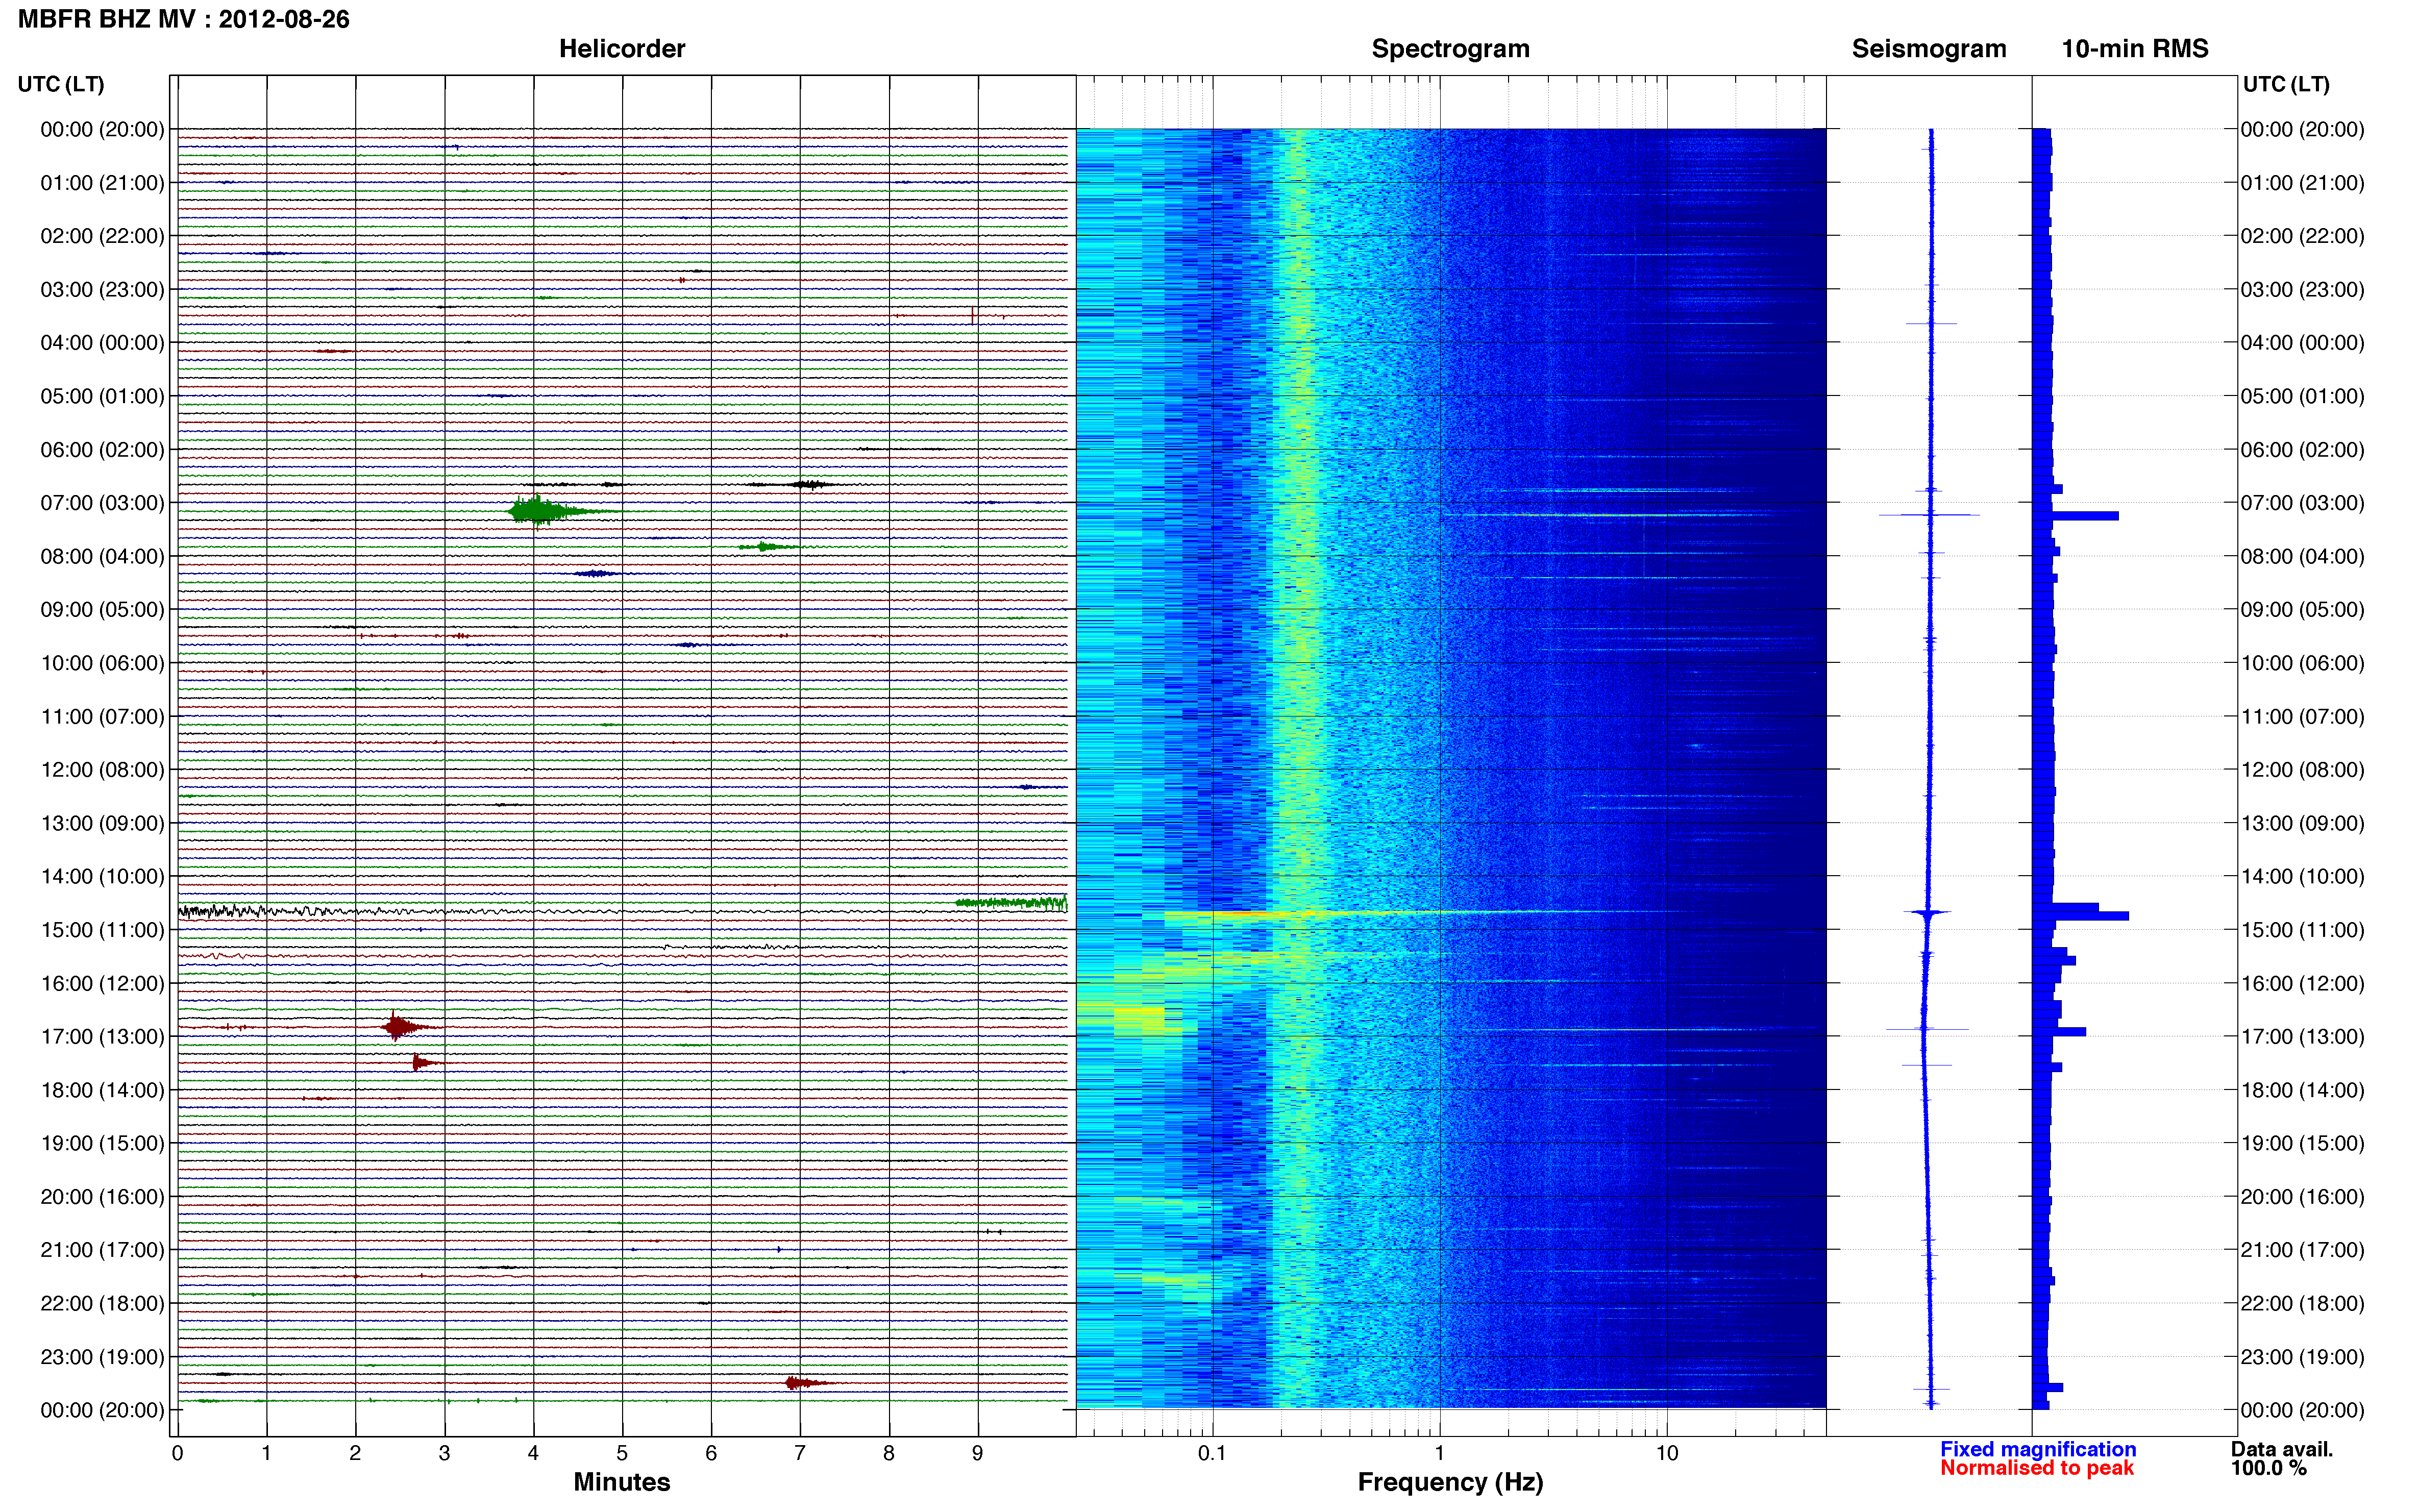
Task: Click '22:00 (18:00)' on the RMS panel time axis
Action: pos(2302,1303)
